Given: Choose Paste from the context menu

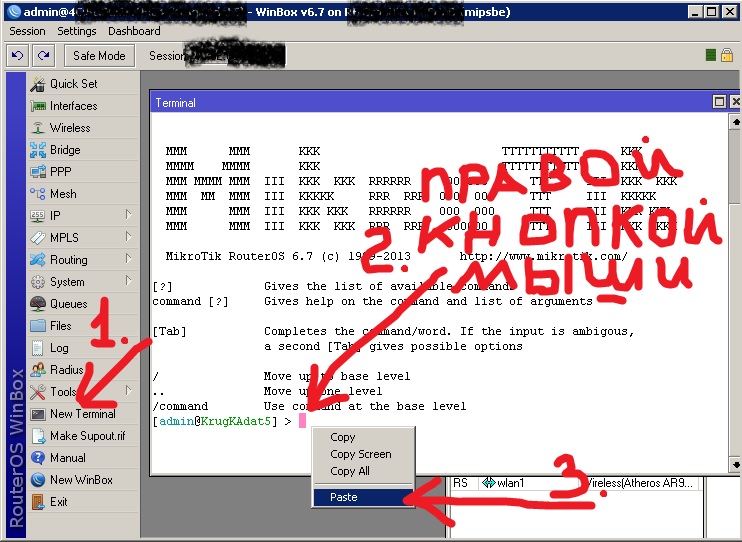Looking at the screenshot, I should pos(343,497).
